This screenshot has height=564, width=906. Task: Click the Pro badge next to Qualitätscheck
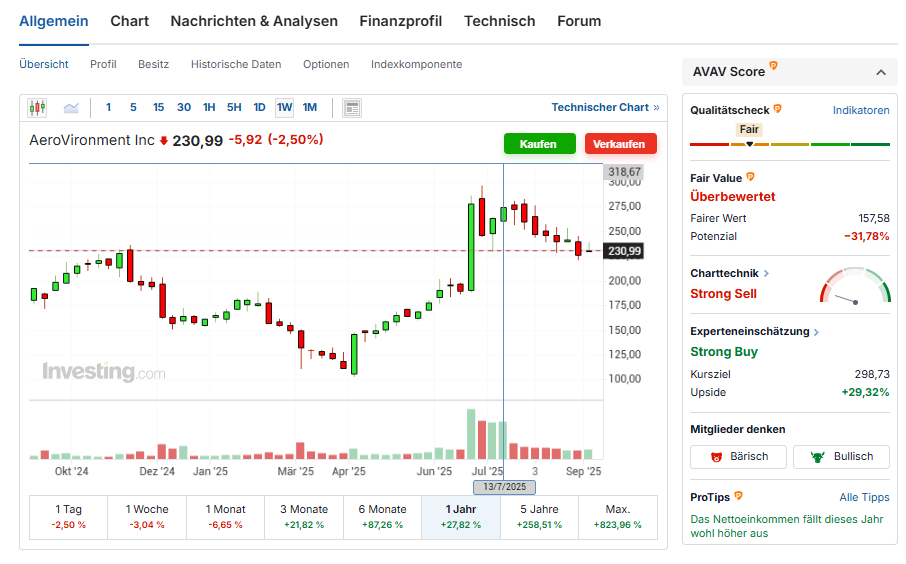pyautogui.click(x=777, y=109)
